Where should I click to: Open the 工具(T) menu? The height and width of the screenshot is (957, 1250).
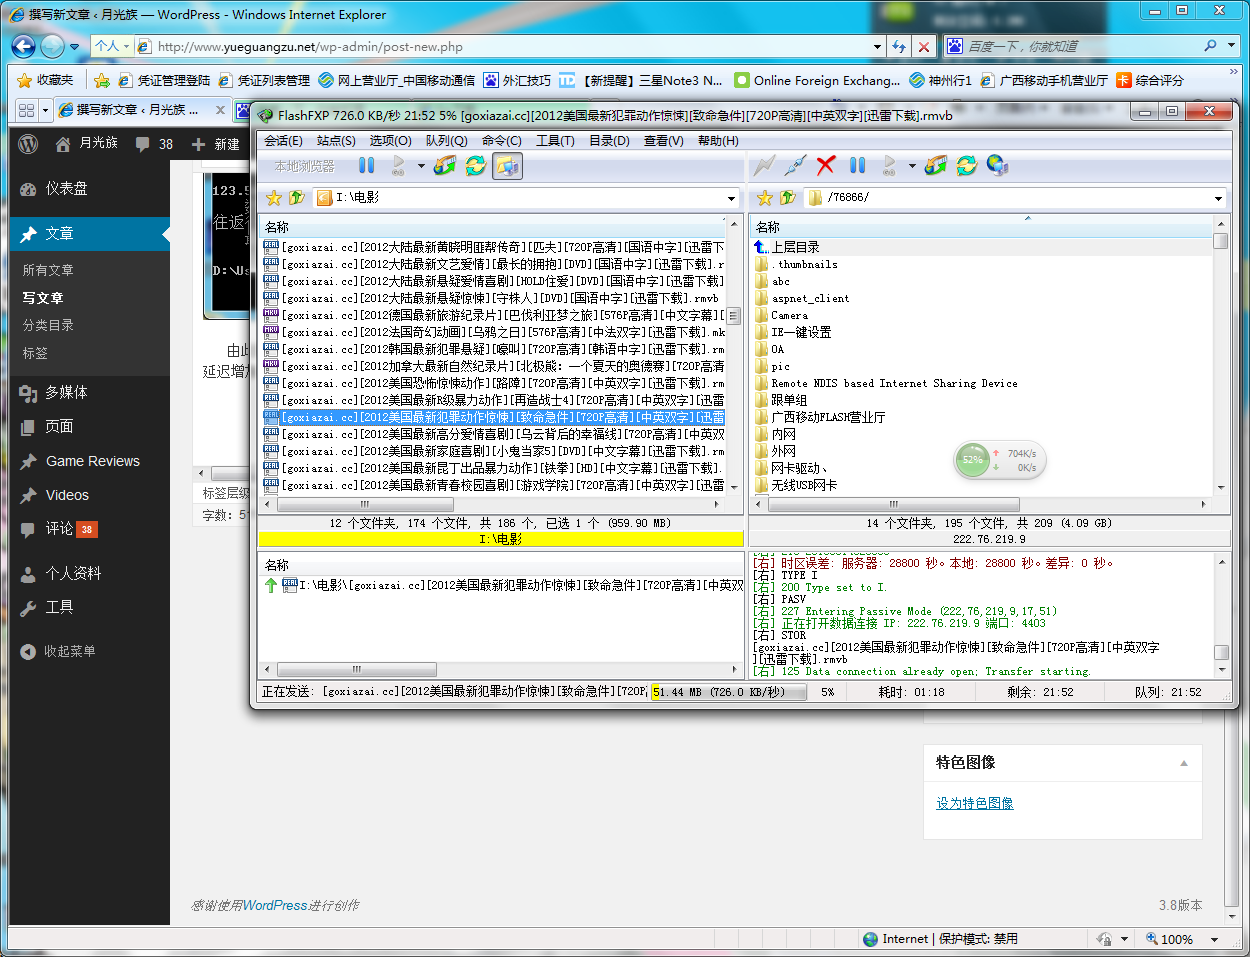(555, 141)
